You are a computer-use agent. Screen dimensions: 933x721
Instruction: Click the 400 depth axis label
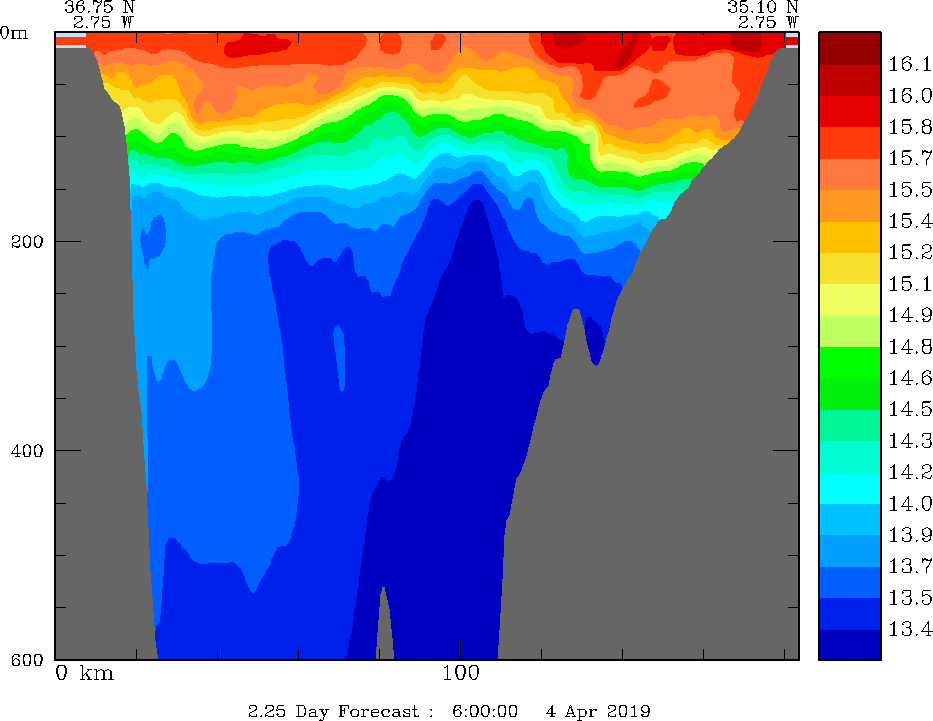coord(27,450)
